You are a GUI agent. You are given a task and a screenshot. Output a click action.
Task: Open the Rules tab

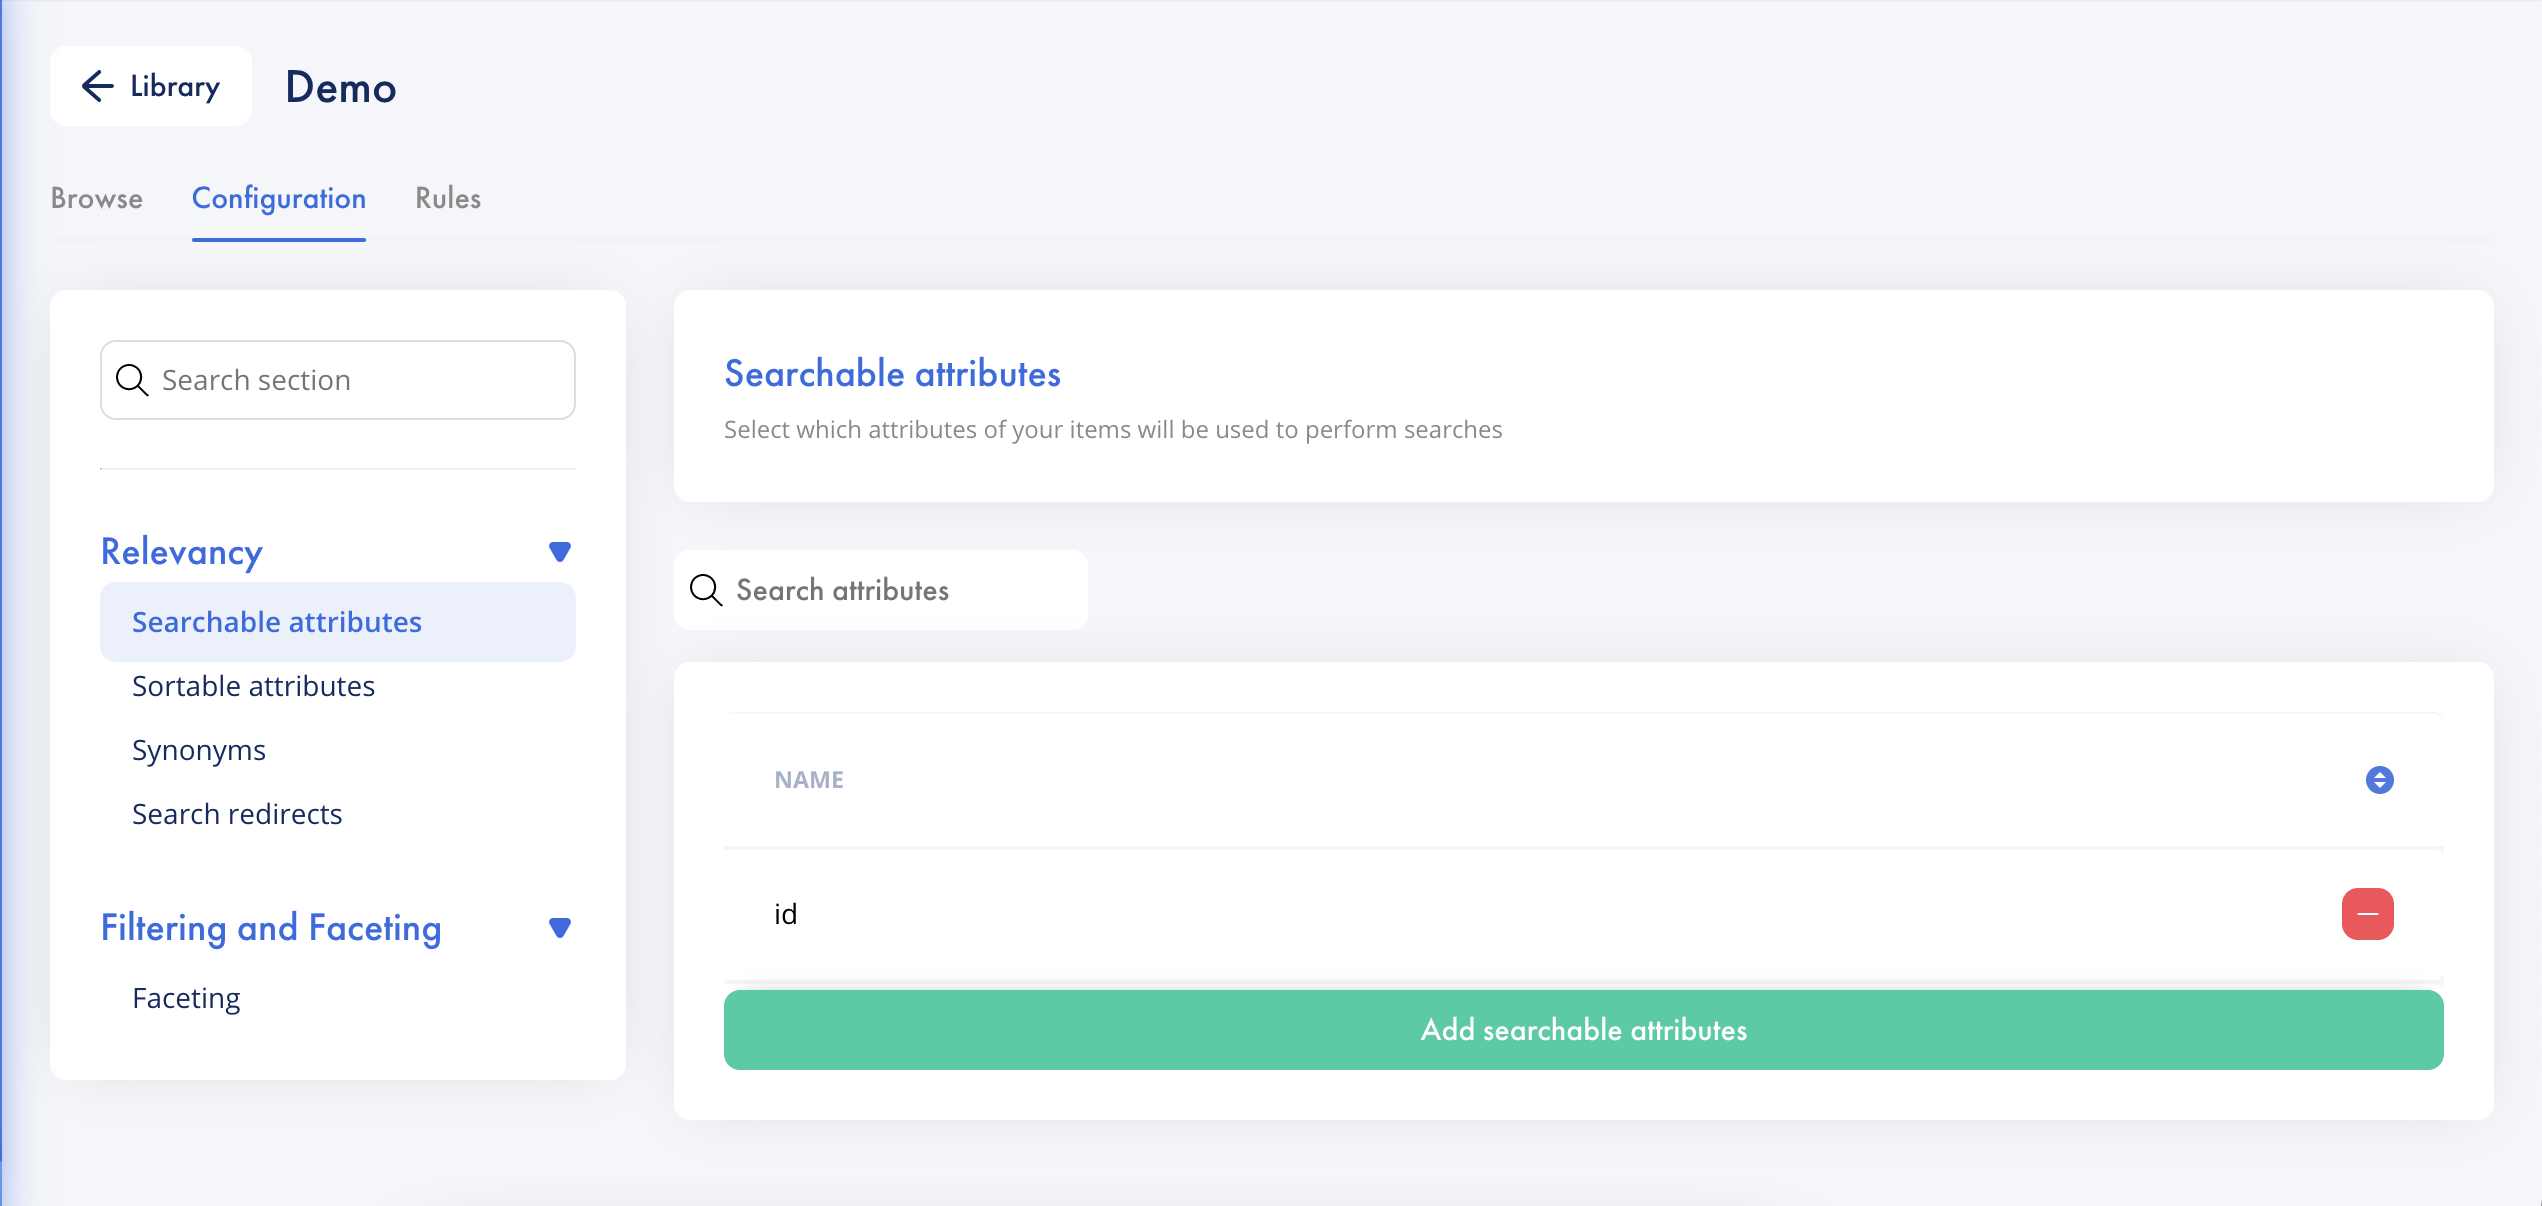(x=448, y=198)
